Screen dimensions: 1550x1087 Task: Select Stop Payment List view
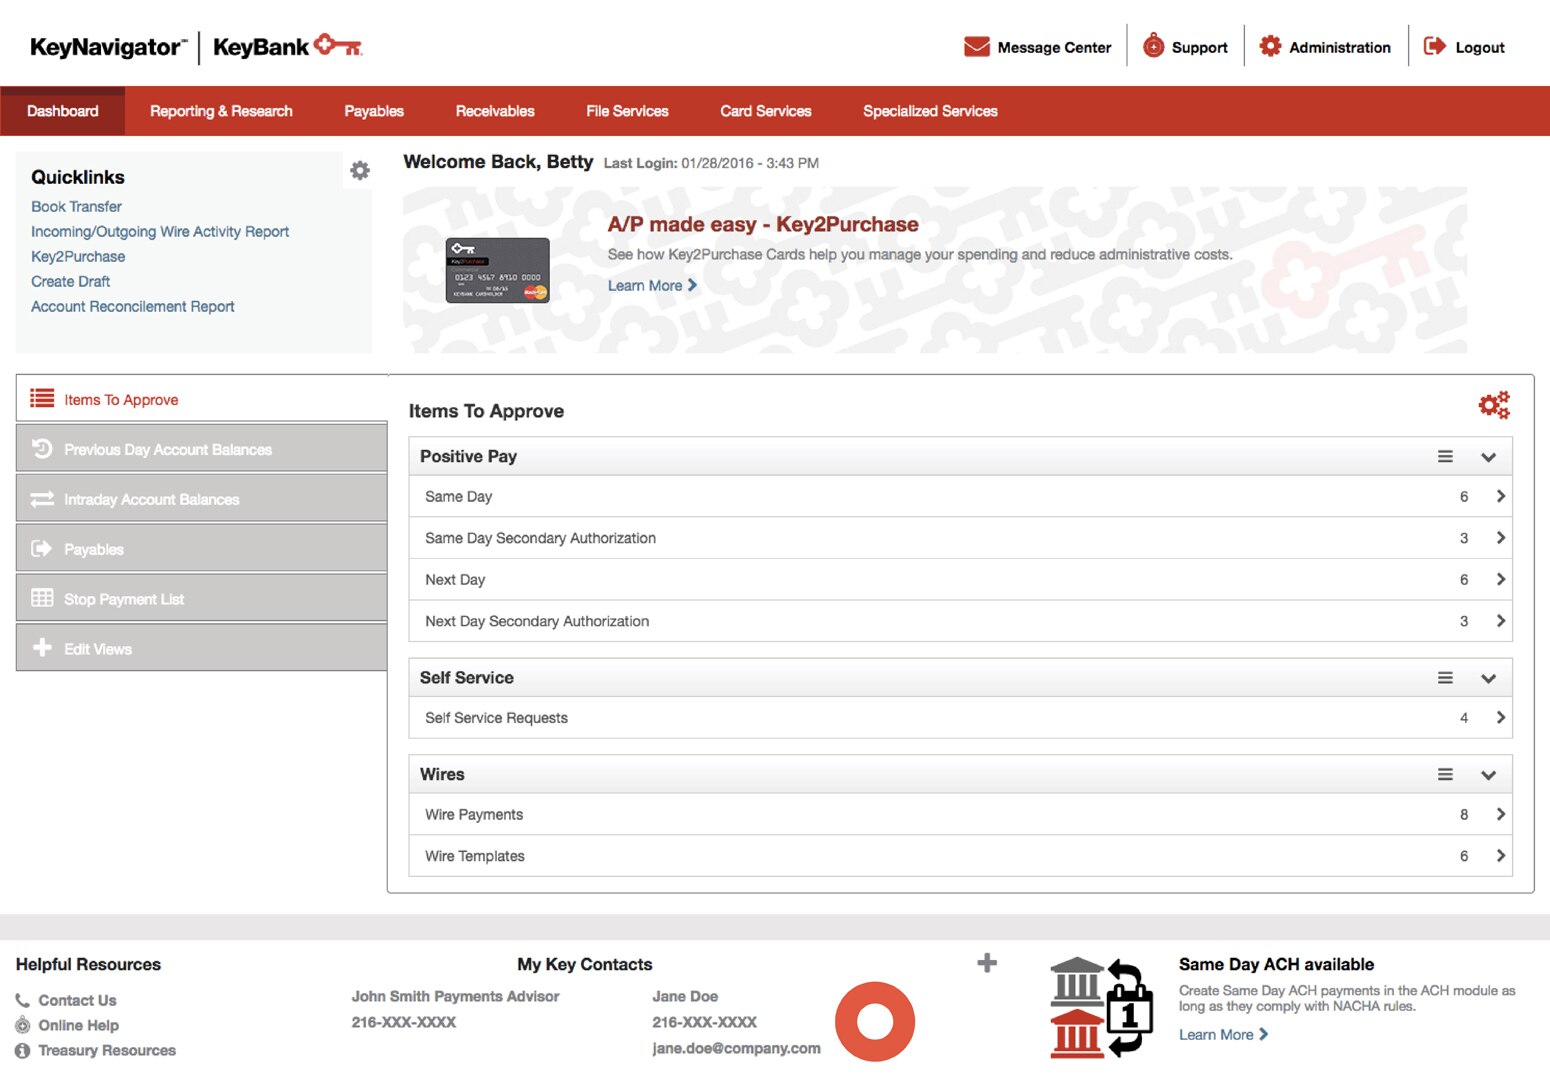tap(201, 598)
